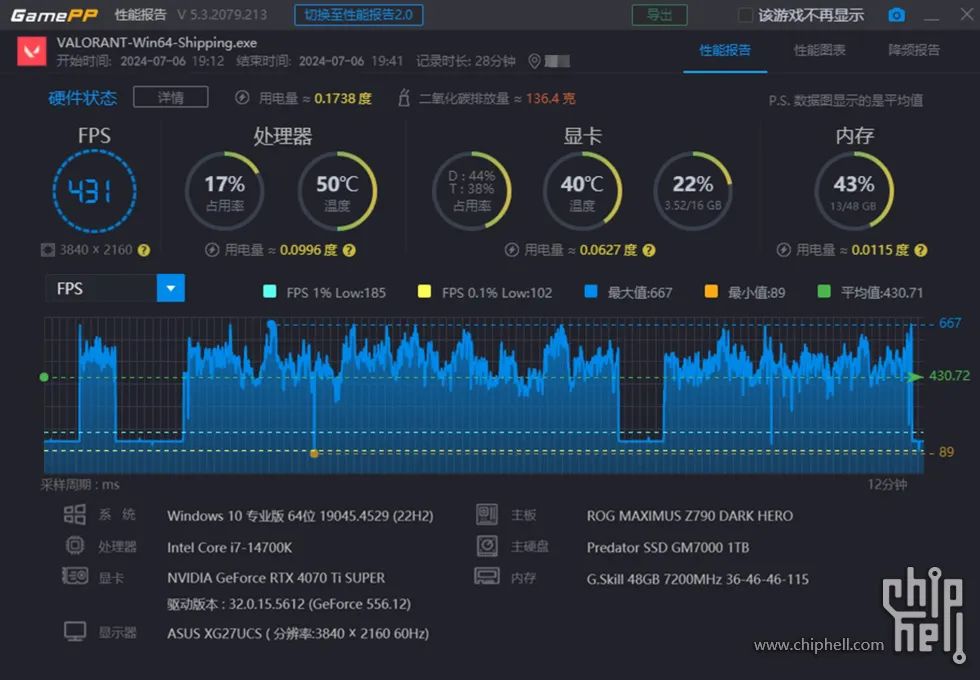Click help icon next to 0.0996 度
The image size is (980, 680).
coord(349,250)
